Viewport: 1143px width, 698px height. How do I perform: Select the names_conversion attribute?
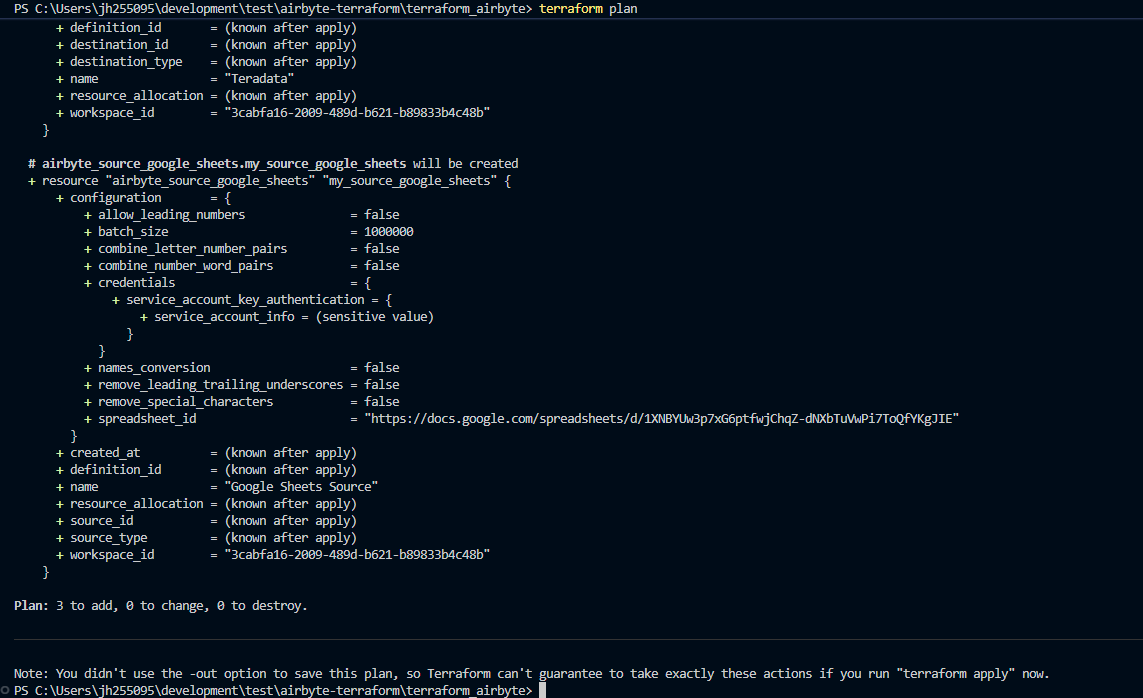[154, 368]
